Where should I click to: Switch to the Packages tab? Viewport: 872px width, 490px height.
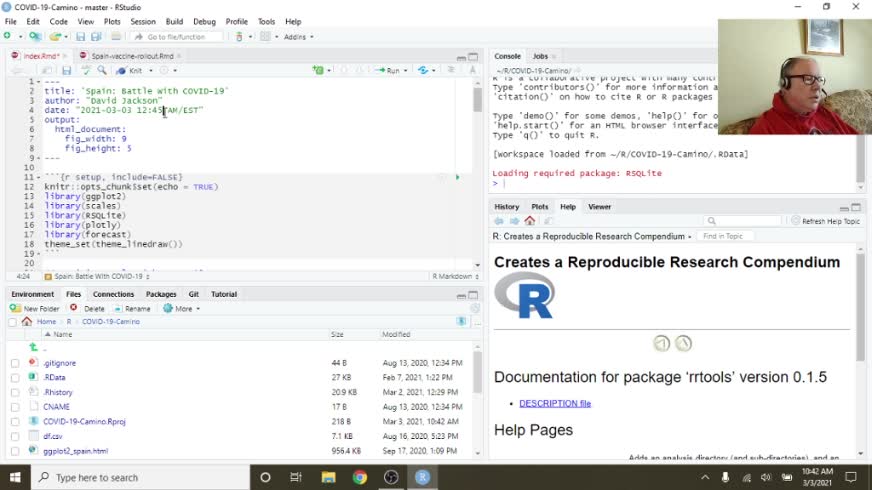pos(161,294)
